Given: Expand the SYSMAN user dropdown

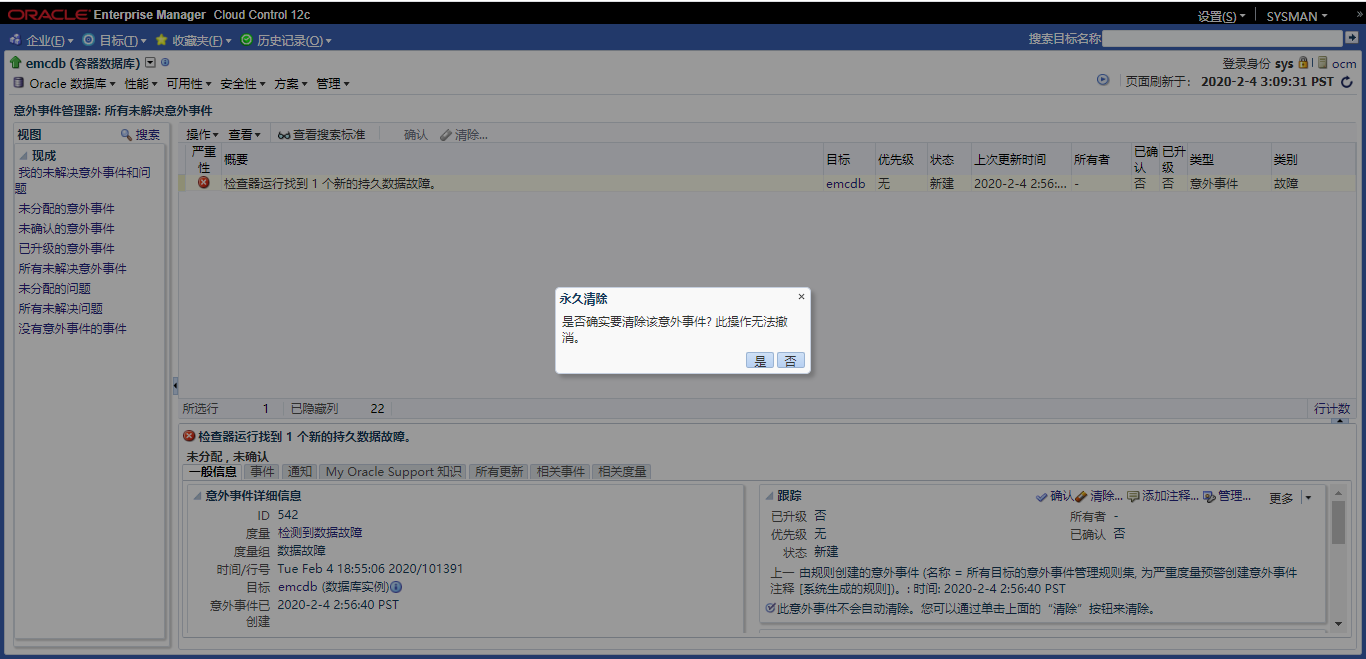Looking at the screenshot, I should click(1297, 16).
